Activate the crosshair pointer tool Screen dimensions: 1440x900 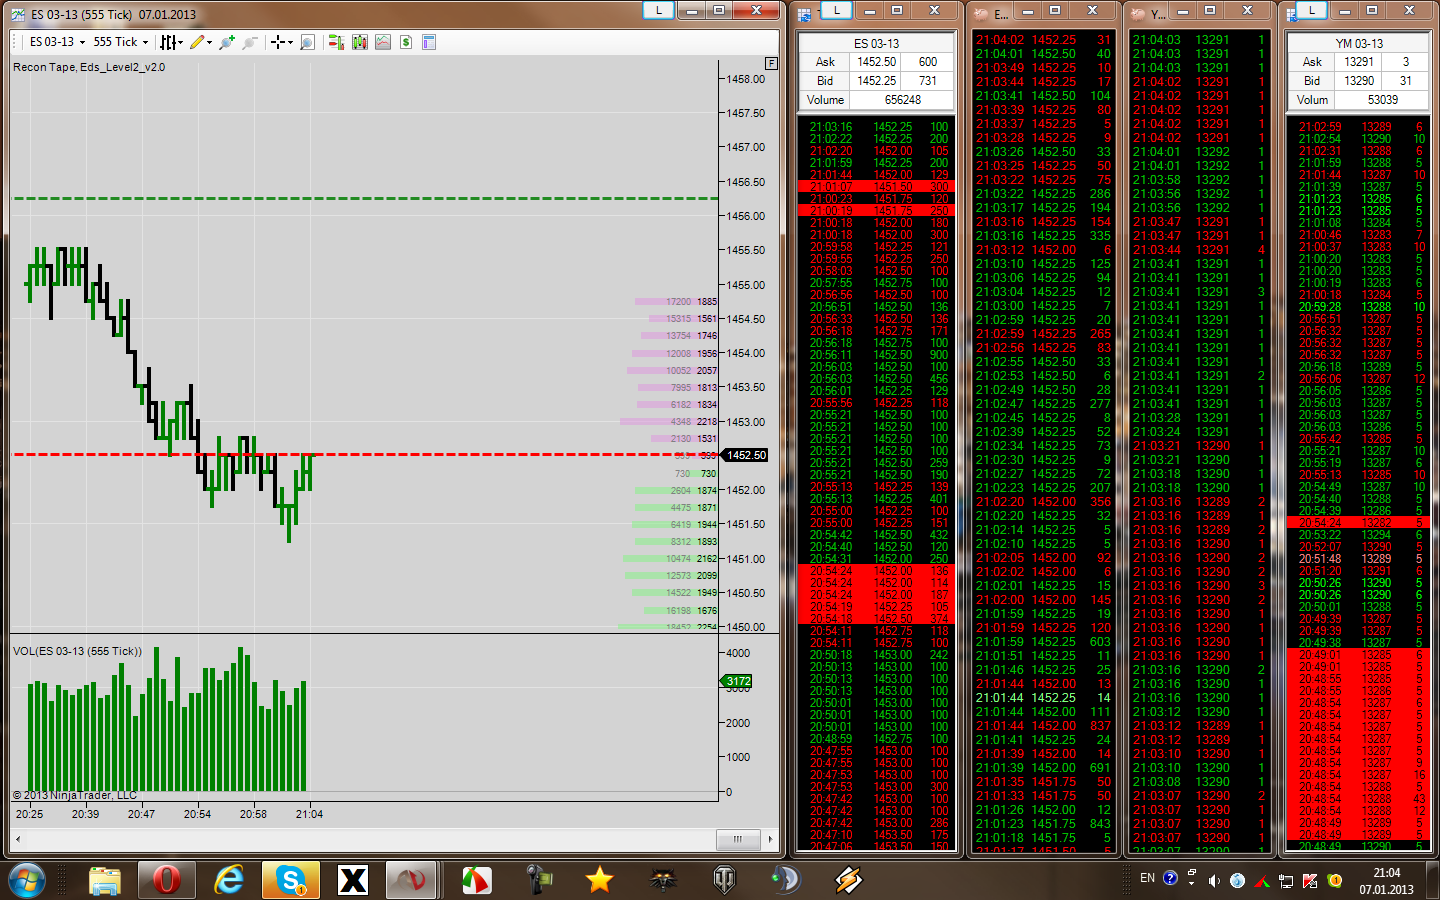click(278, 42)
